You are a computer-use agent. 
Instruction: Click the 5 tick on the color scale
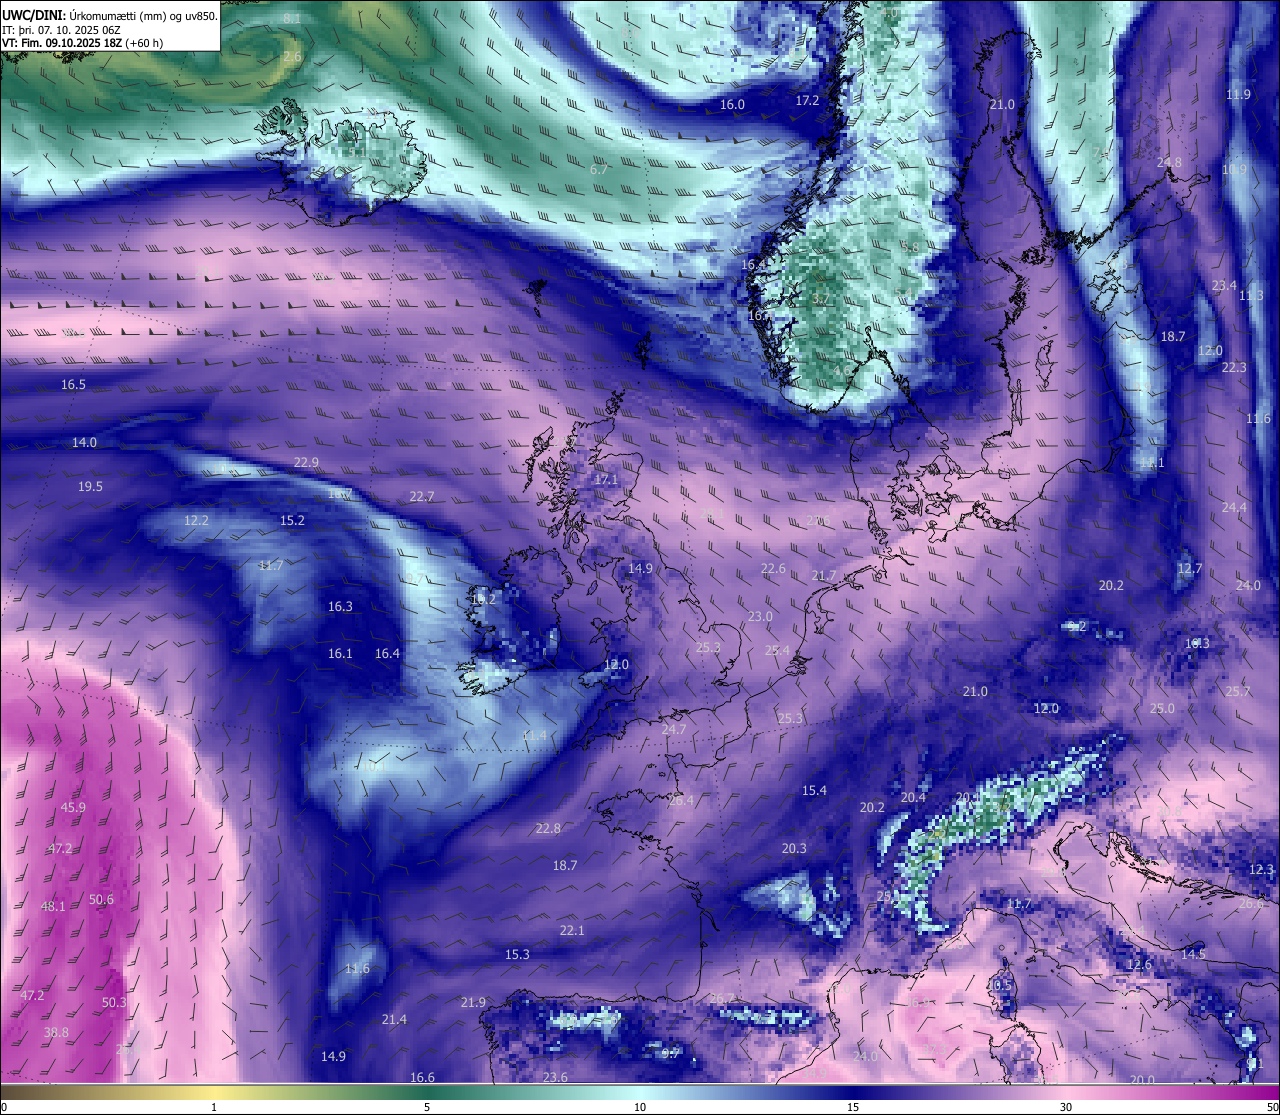(427, 1107)
